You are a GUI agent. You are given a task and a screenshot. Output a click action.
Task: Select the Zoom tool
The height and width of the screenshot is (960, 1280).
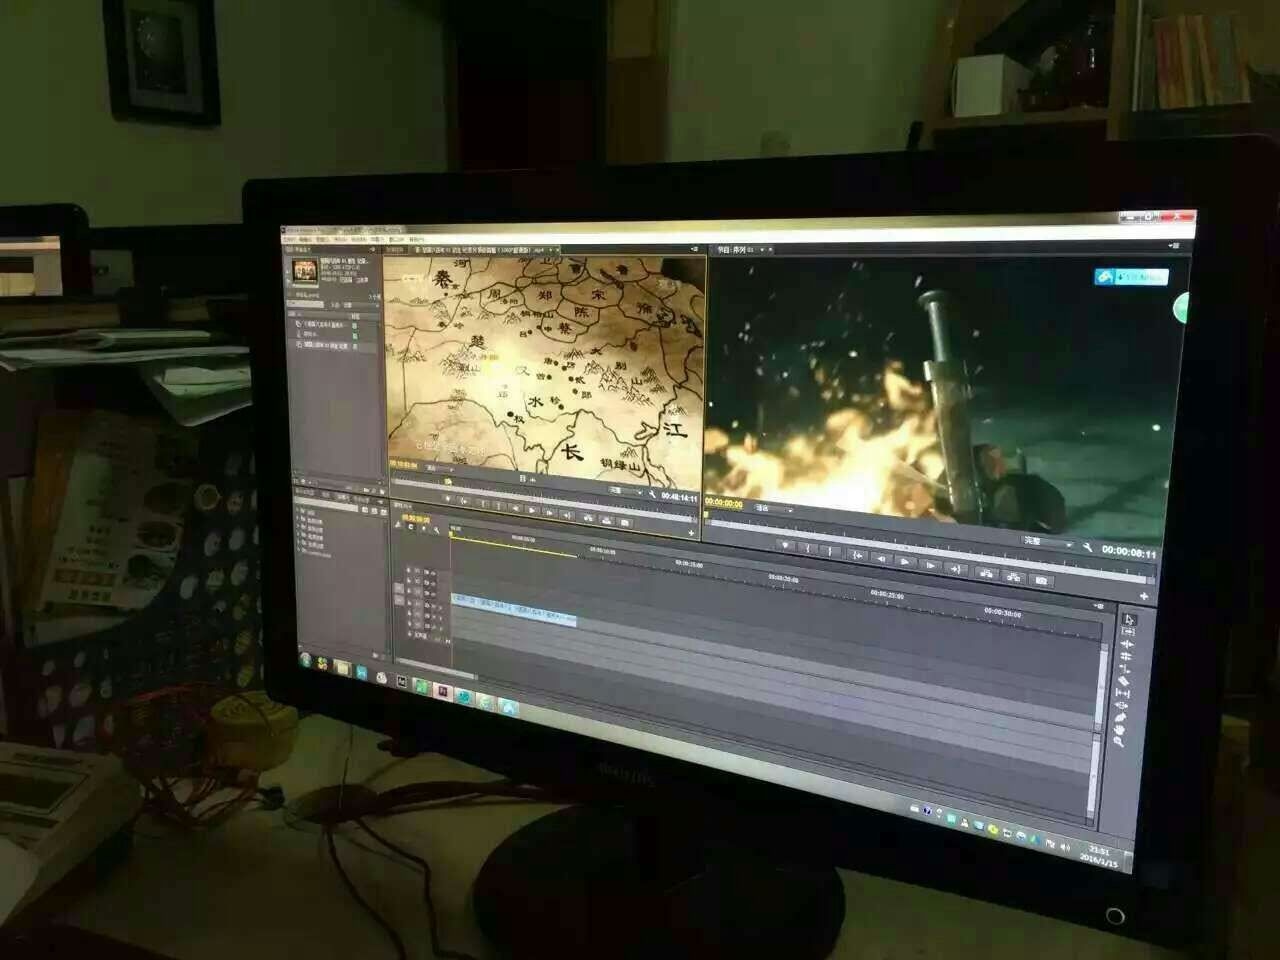point(1118,742)
